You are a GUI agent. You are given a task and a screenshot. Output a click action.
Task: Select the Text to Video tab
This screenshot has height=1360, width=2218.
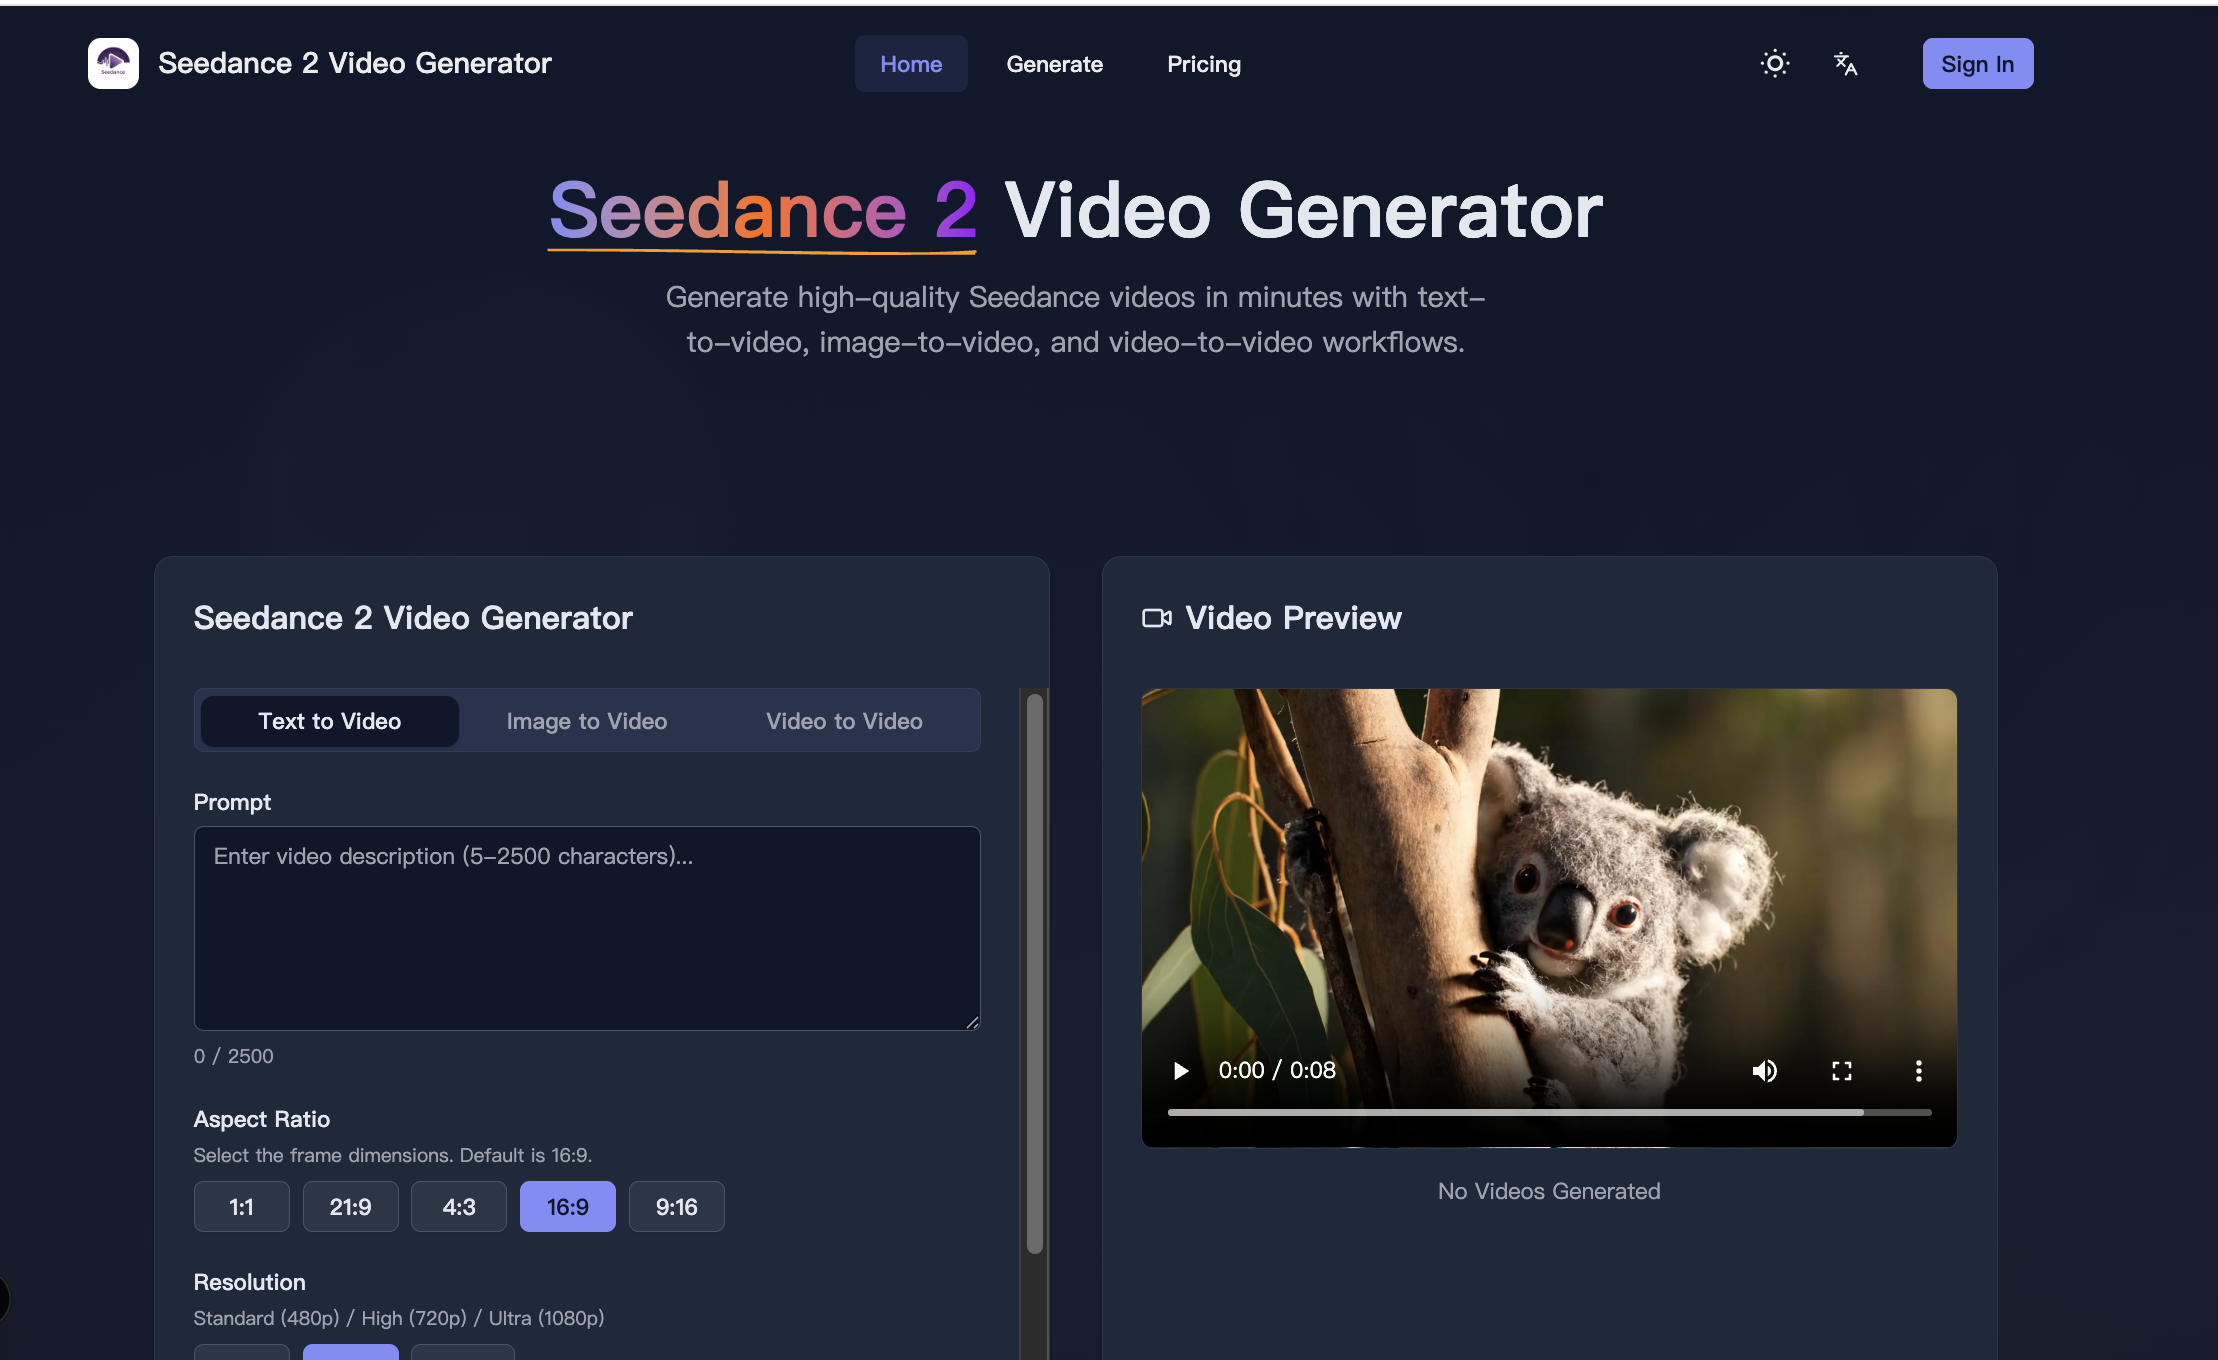point(329,720)
